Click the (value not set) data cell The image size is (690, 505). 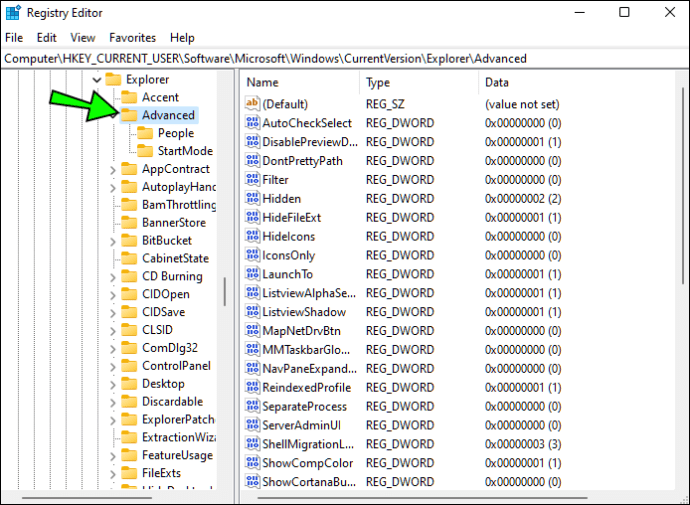pyautogui.click(x=522, y=104)
